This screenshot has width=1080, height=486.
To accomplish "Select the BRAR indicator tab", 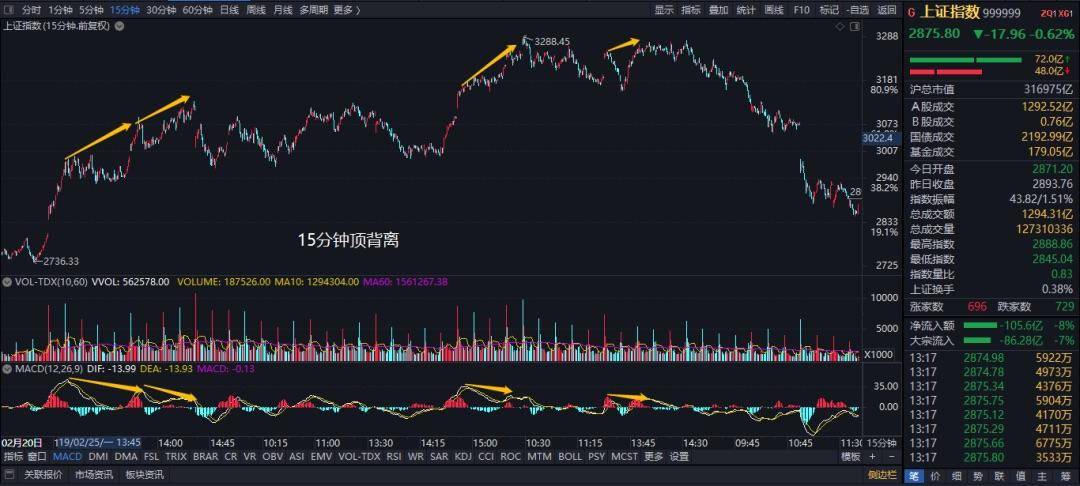I will 205,456.
